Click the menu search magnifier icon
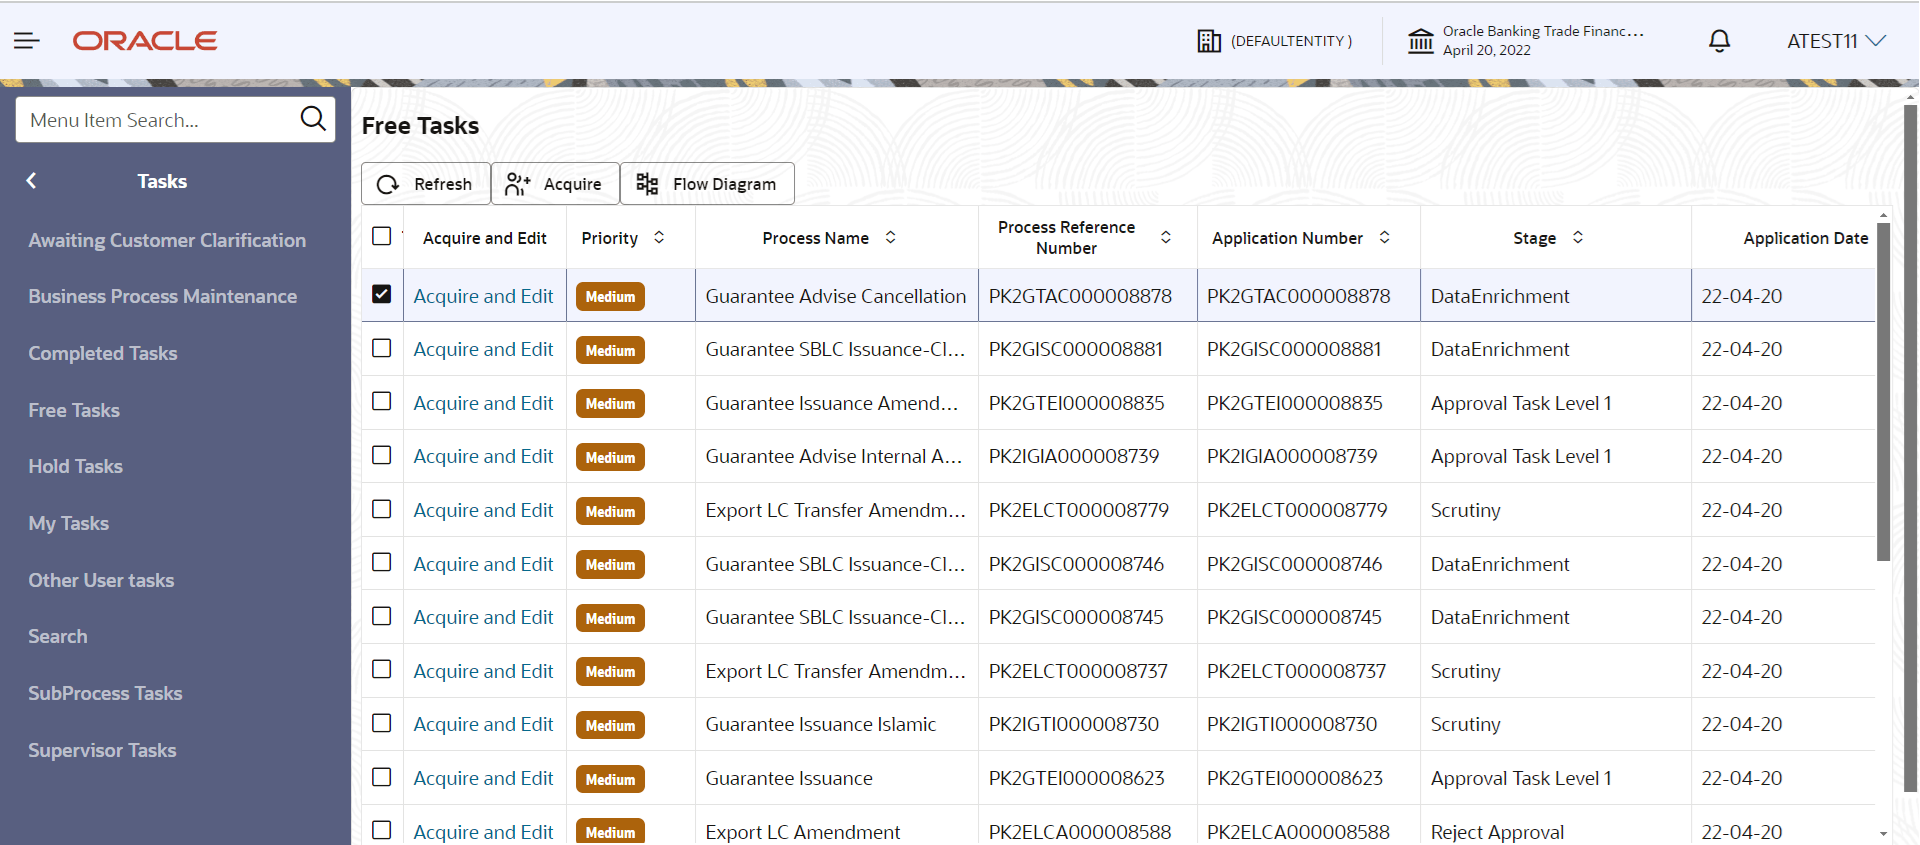This screenshot has height=845, width=1920. click(x=313, y=119)
